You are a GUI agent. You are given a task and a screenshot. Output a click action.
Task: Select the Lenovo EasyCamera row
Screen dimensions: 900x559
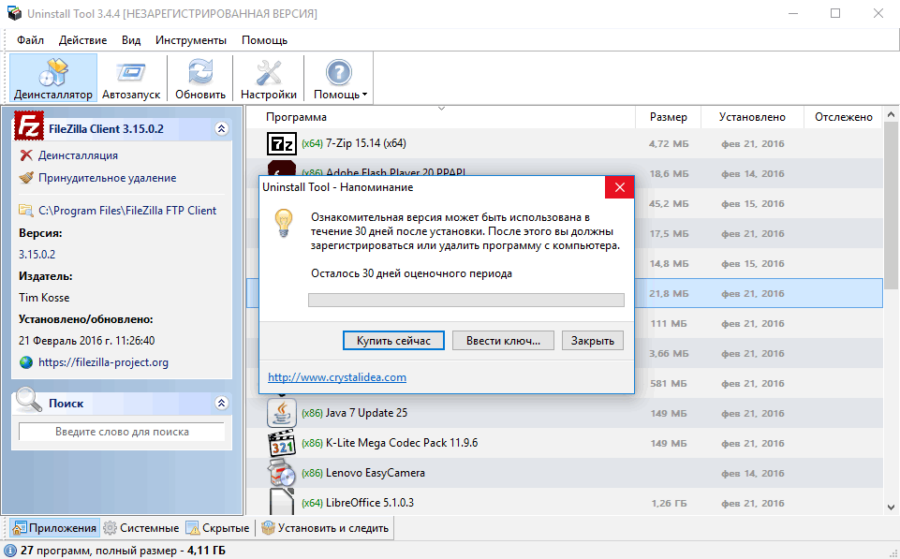565,473
